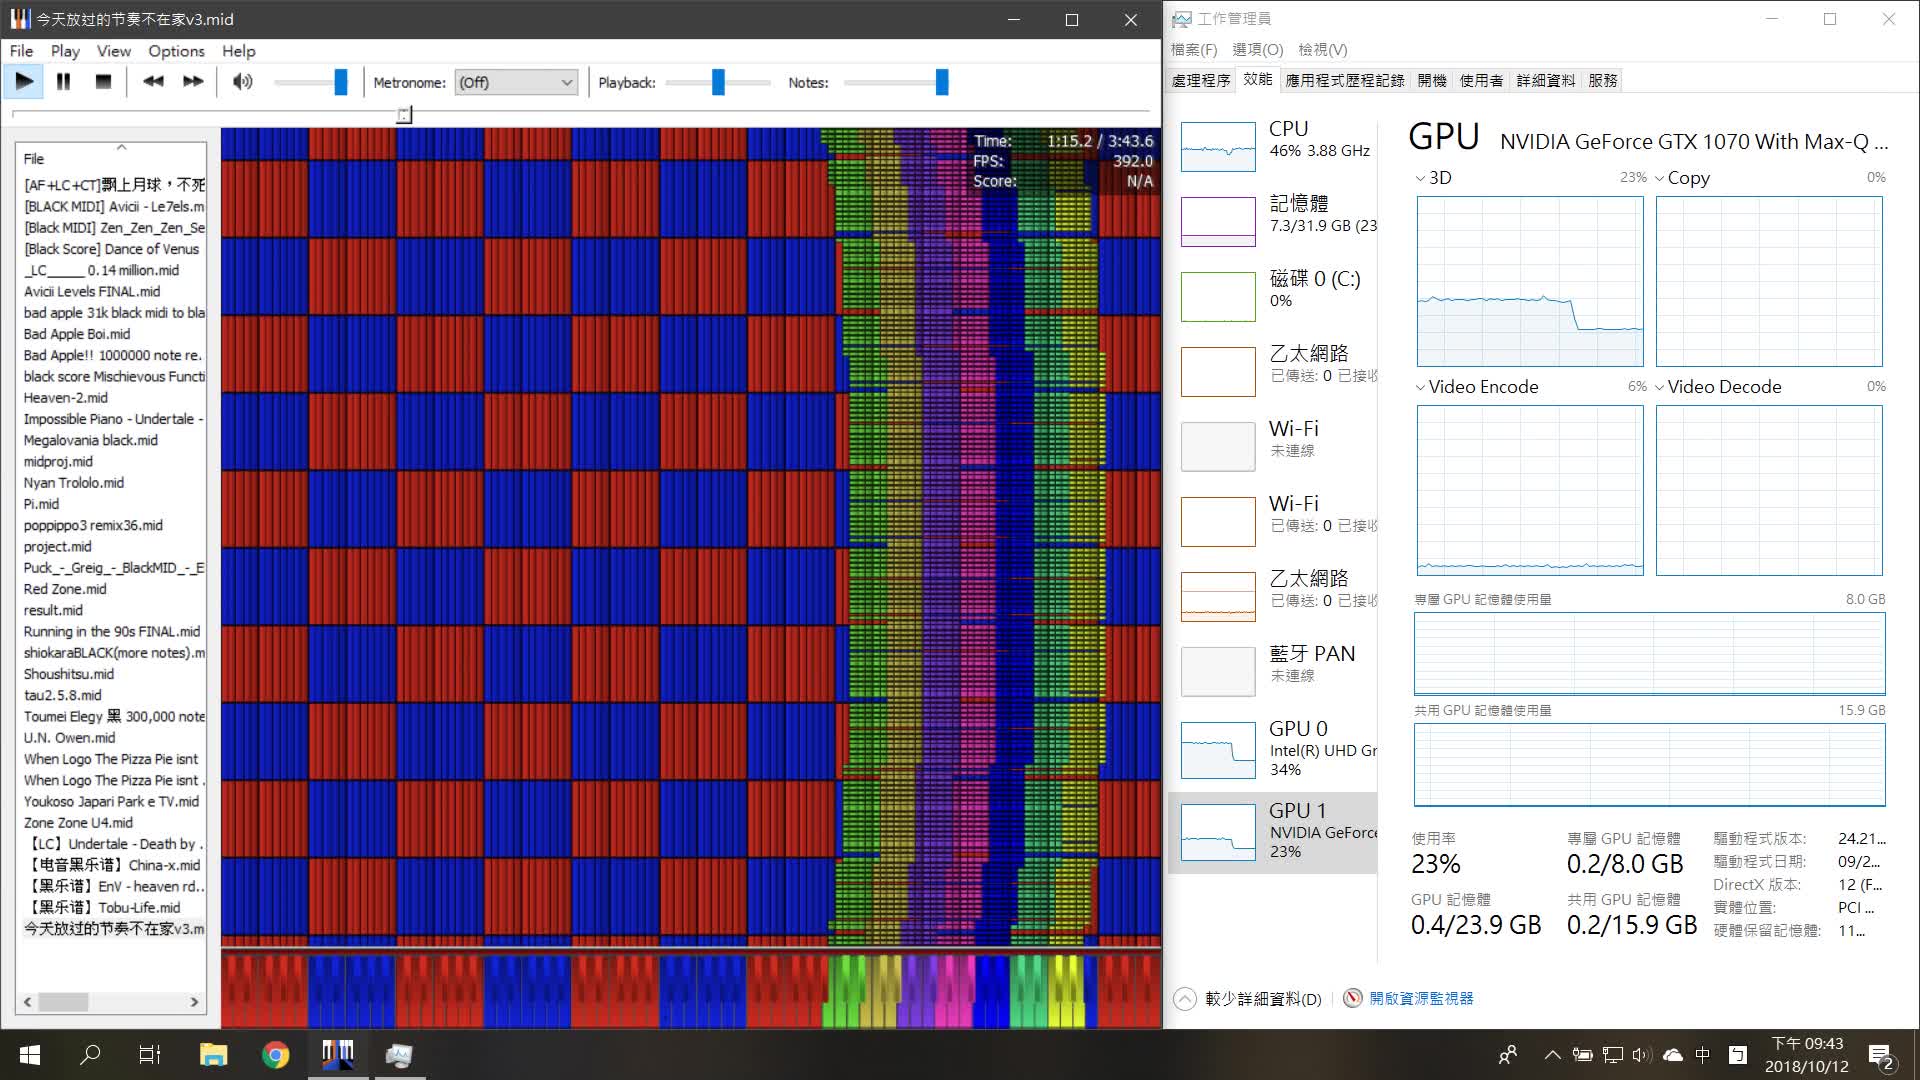Open the View menu

click(x=113, y=51)
